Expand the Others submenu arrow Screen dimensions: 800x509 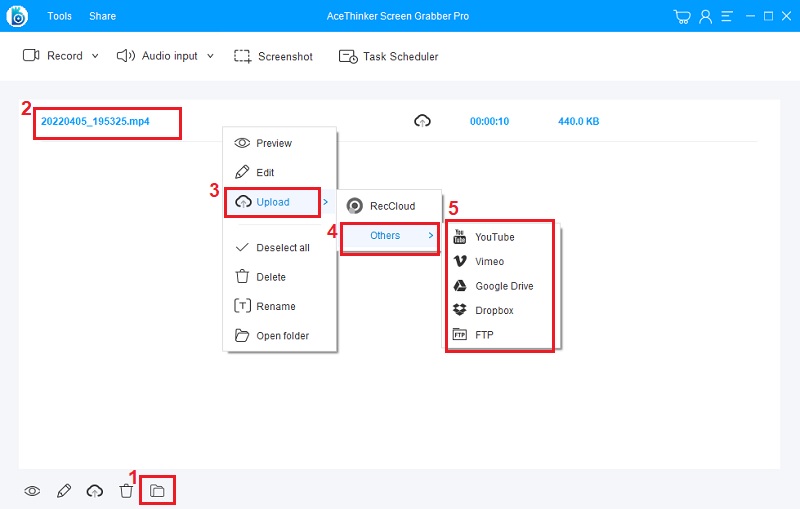(431, 235)
